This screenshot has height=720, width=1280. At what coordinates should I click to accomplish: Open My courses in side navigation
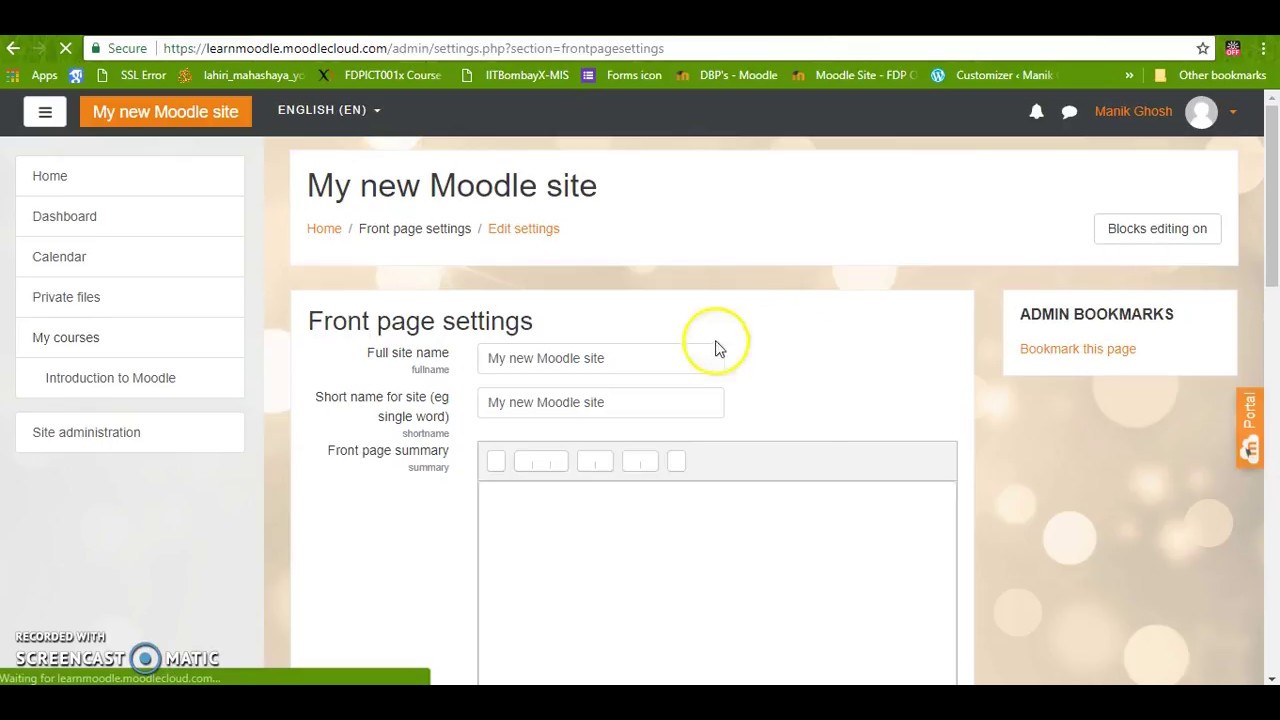click(x=130, y=338)
